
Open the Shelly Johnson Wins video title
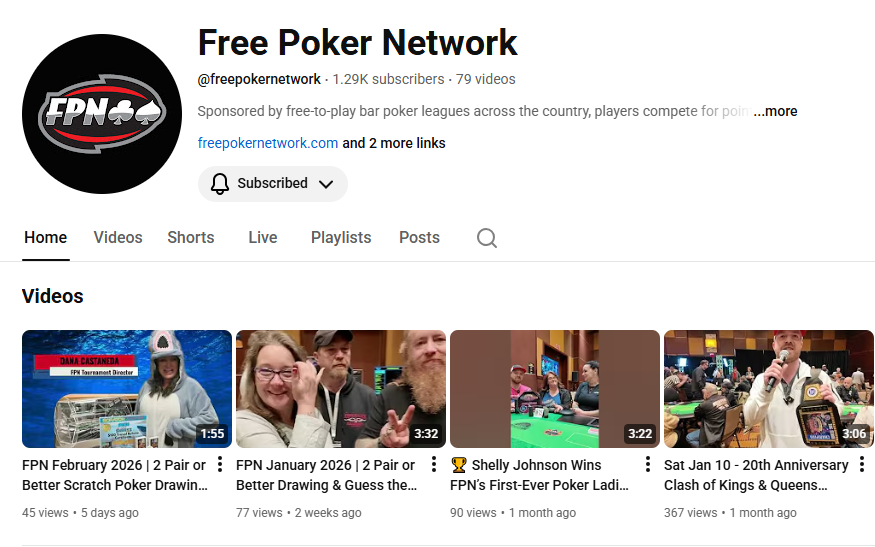coord(539,475)
